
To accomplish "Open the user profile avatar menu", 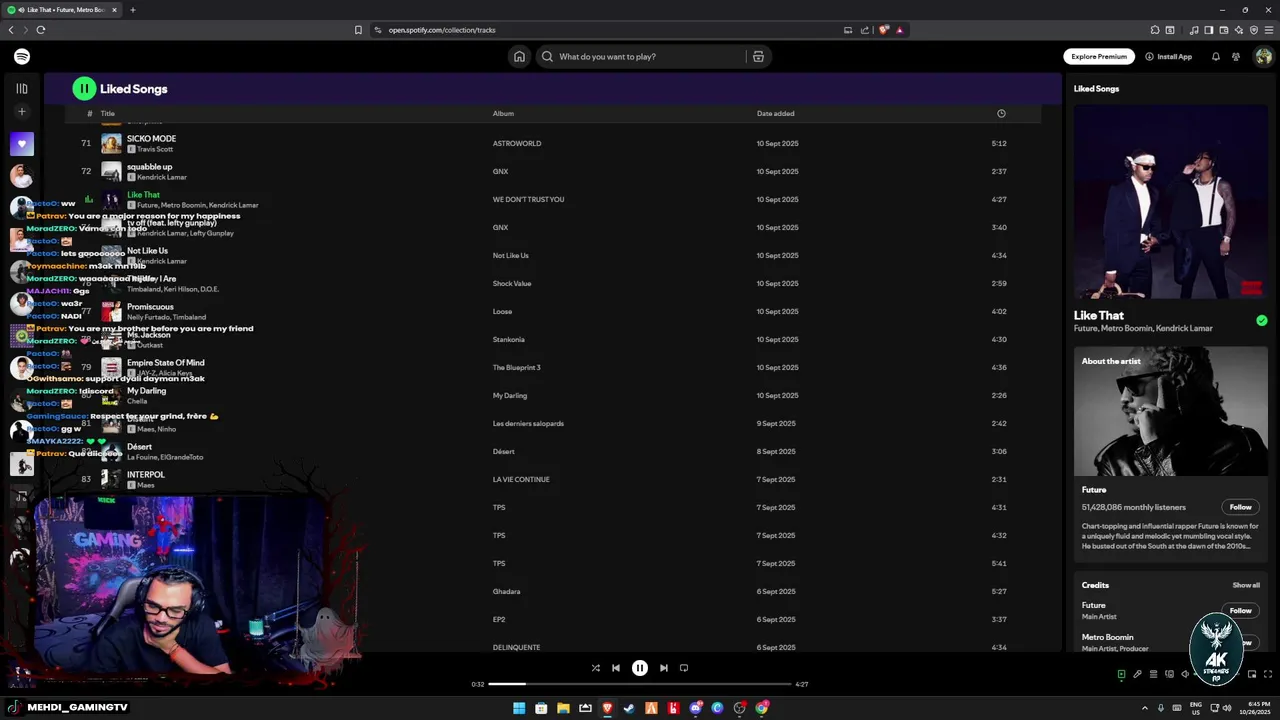I will (1263, 57).
